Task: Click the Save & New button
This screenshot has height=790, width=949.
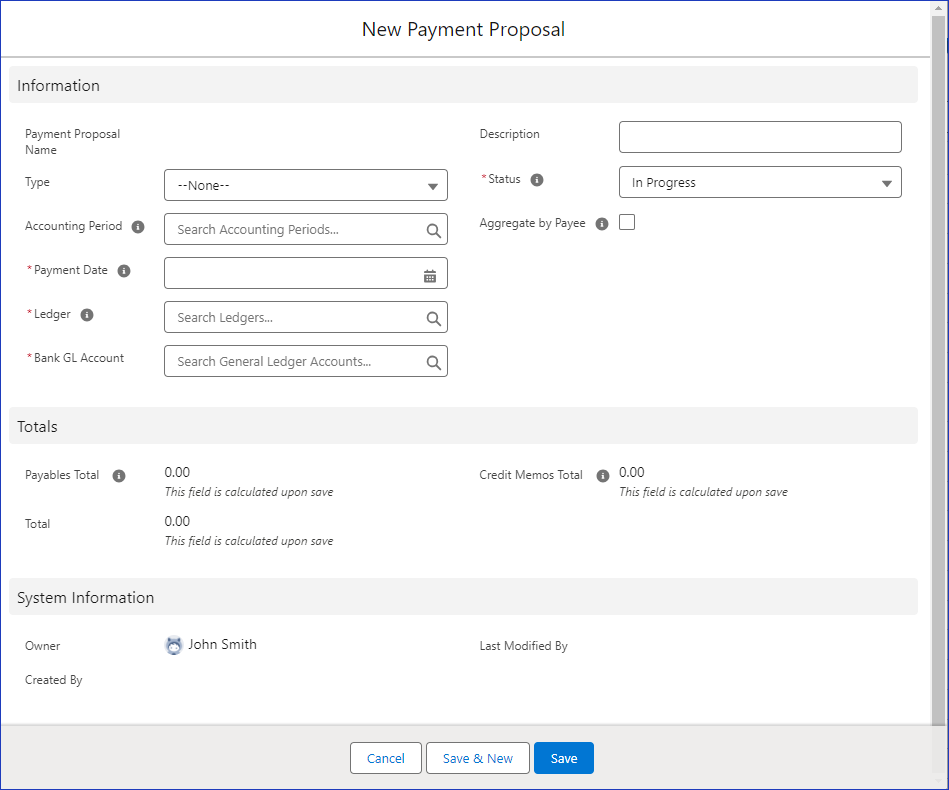Action: coord(477,759)
